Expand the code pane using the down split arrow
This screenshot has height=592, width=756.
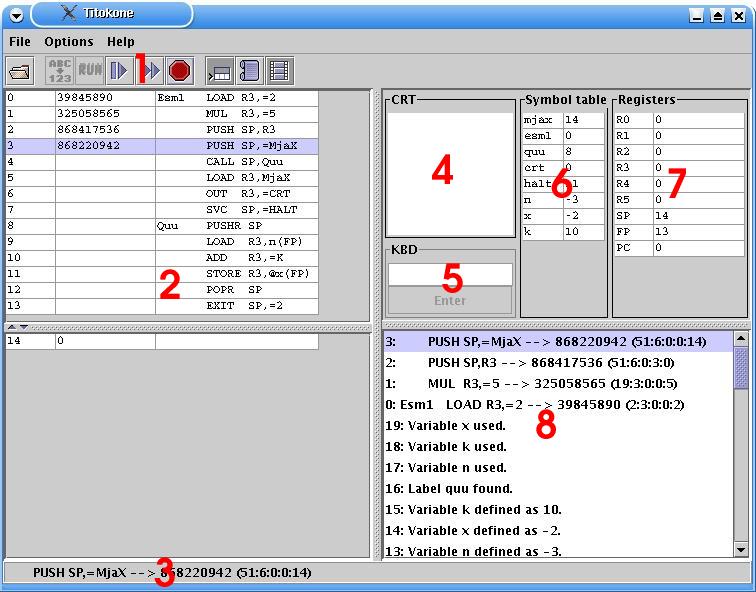(24, 327)
